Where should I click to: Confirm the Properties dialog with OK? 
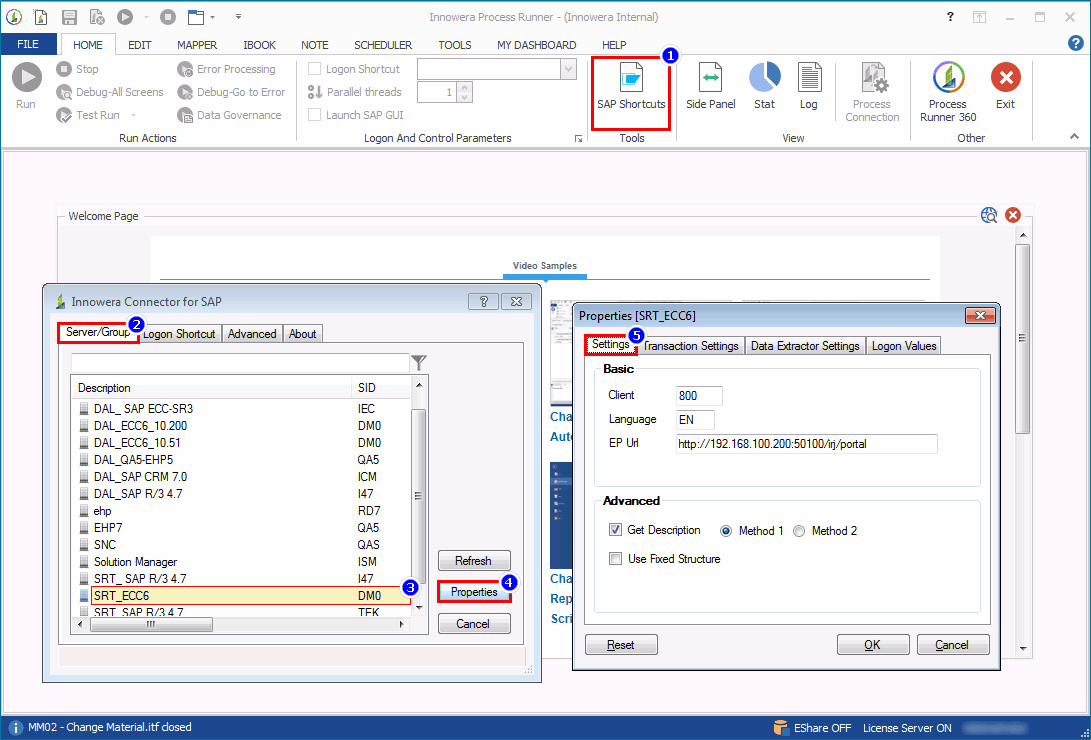pos(872,644)
